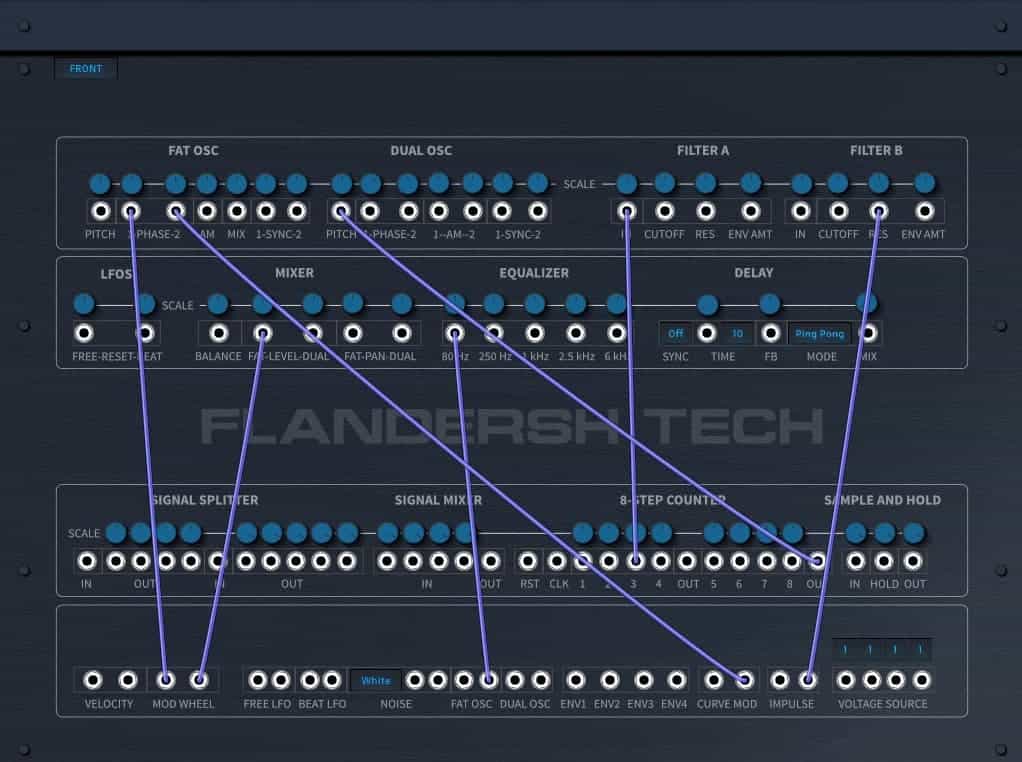Viewport: 1022px width, 762px height.
Task: Adjust the Filter B ENV AMT knob
Action: click(924, 183)
